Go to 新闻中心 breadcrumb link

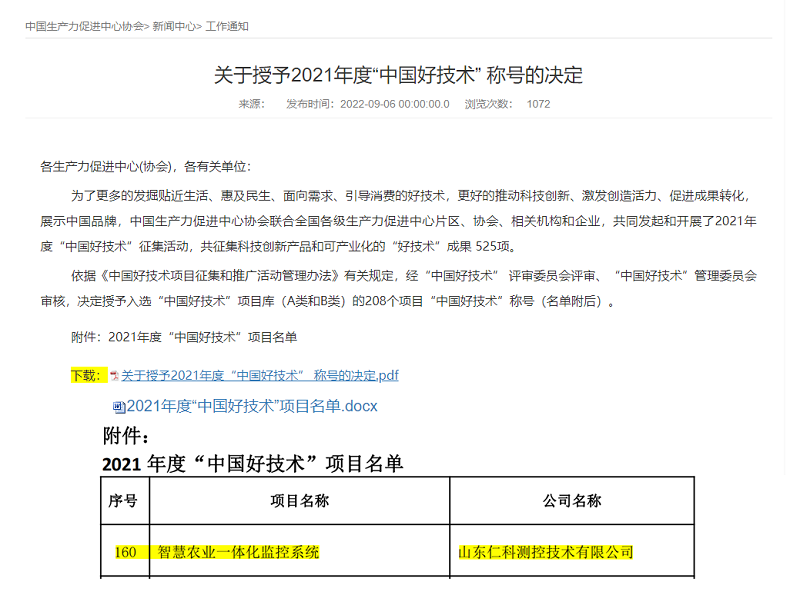coord(173,27)
